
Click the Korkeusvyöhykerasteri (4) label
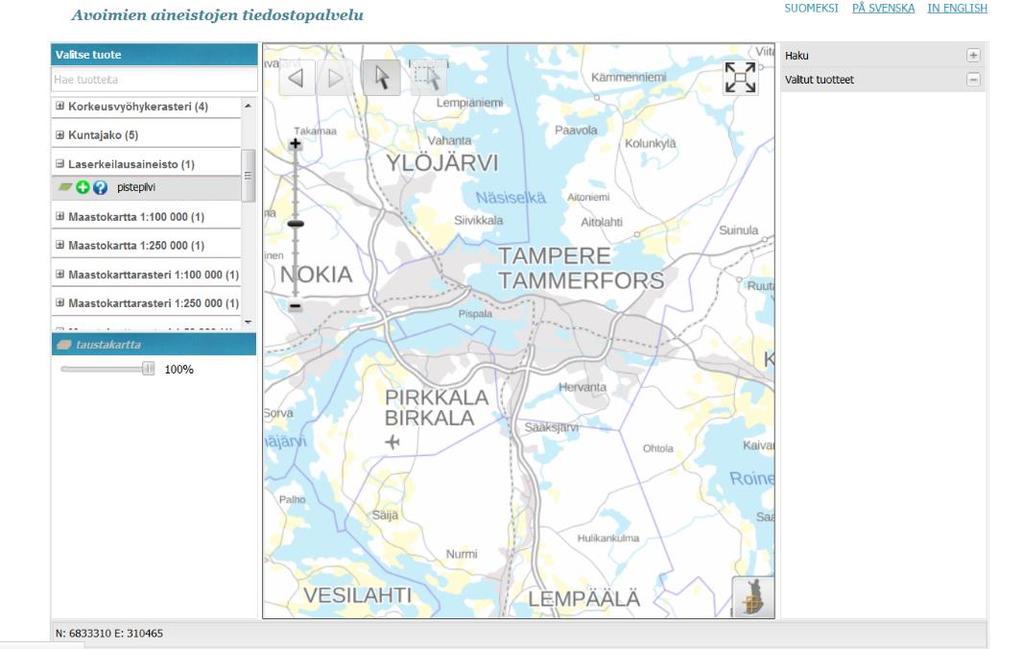point(138,106)
